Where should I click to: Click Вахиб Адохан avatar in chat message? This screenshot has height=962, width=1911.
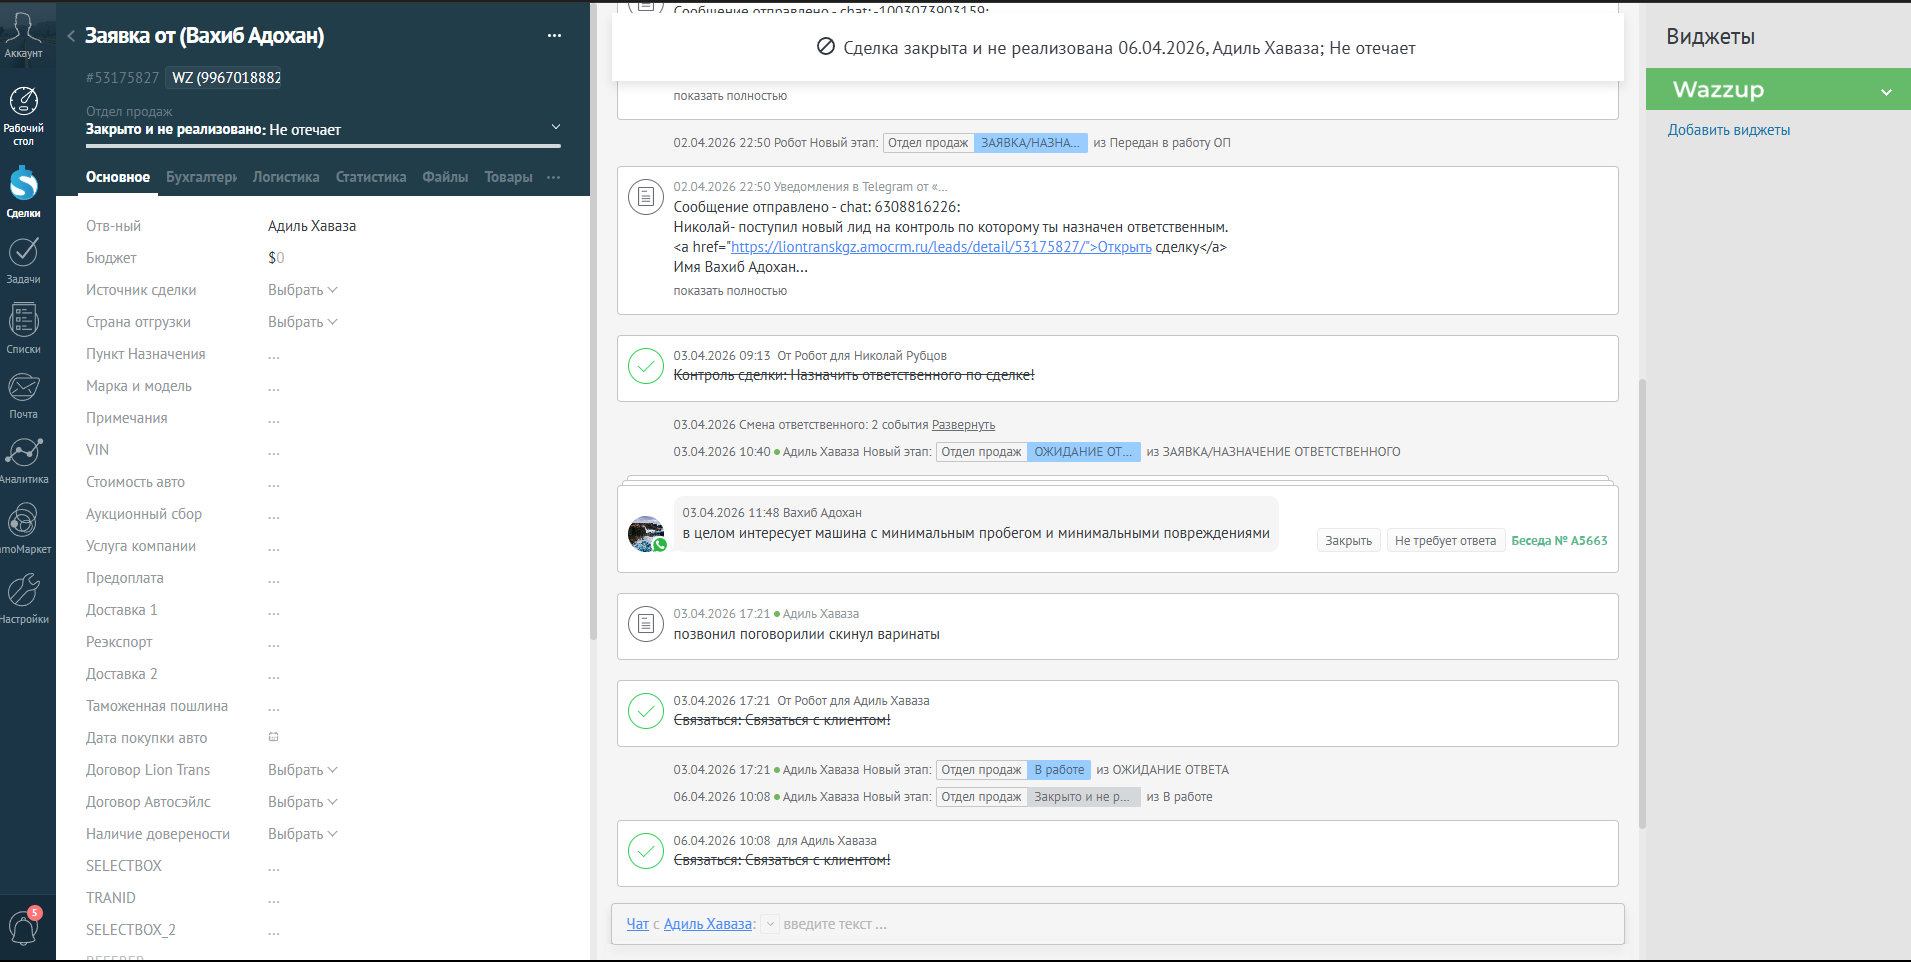coord(646,533)
